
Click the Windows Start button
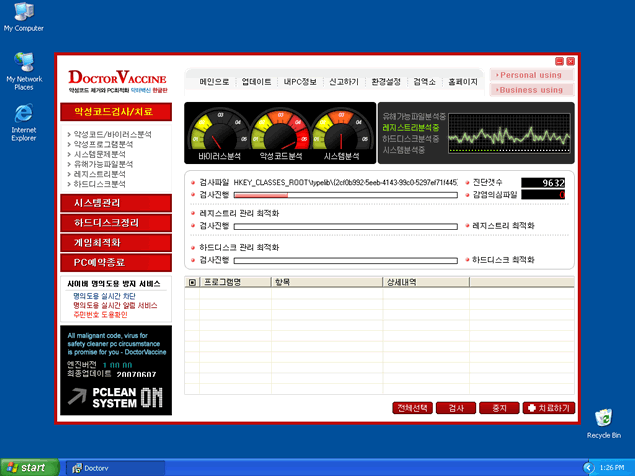coord(27,467)
